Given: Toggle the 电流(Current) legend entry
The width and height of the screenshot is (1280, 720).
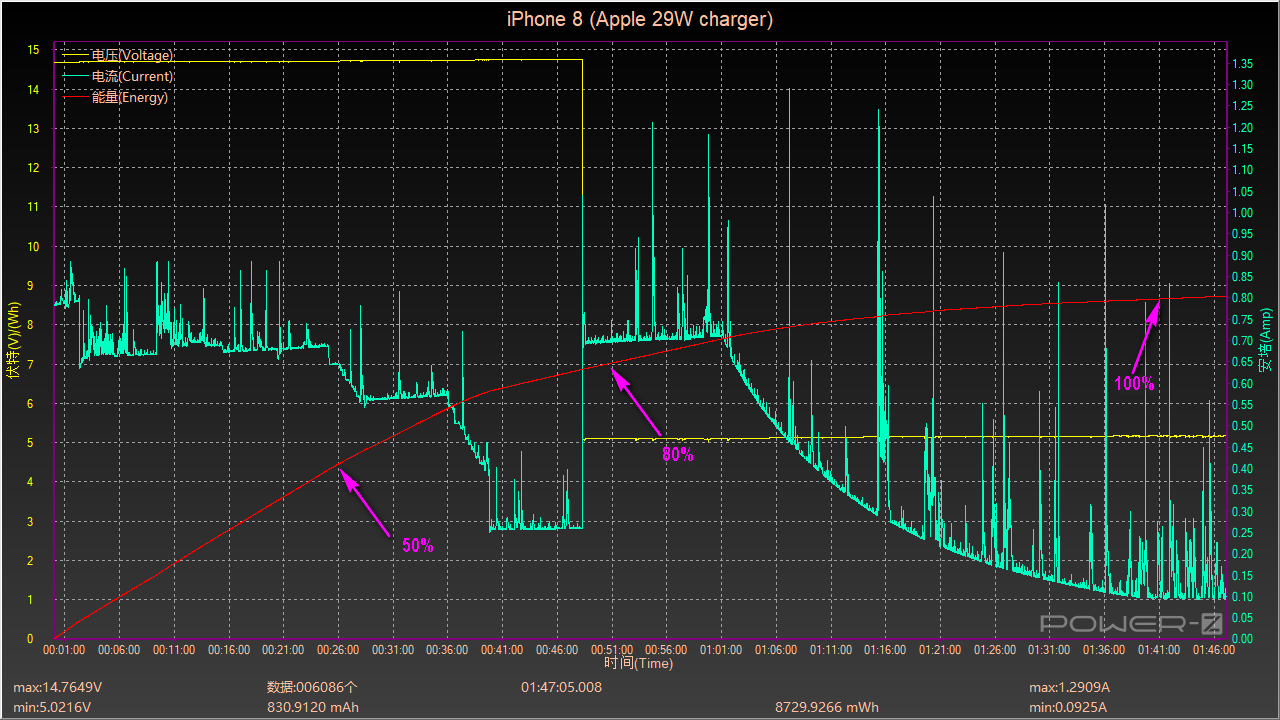Looking at the screenshot, I should (x=132, y=76).
